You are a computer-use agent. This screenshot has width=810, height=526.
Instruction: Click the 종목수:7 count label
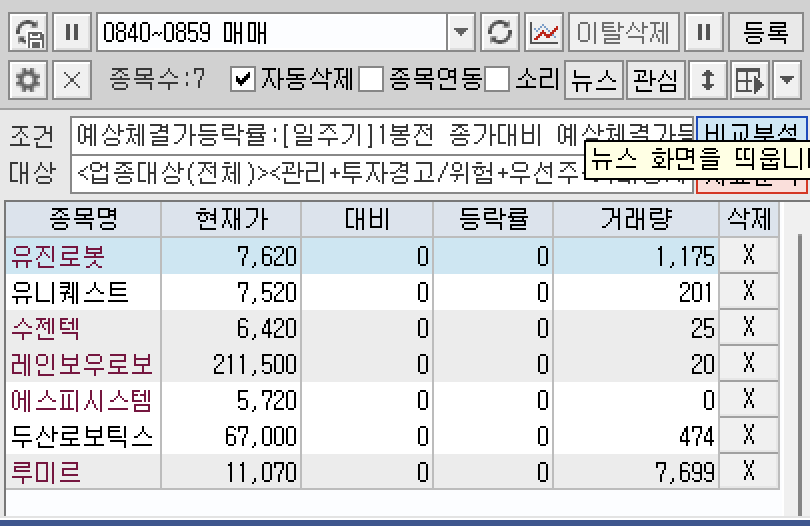point(157,80)
